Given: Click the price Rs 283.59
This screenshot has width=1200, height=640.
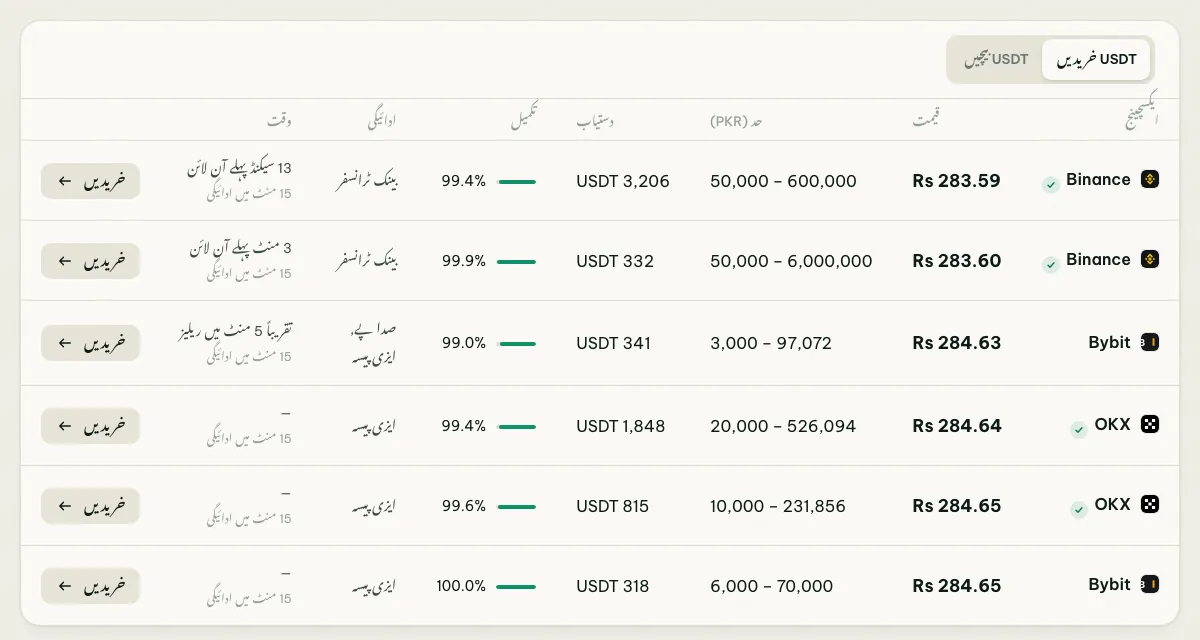Looking at the screenshot, I should click(x=956, y=181).
